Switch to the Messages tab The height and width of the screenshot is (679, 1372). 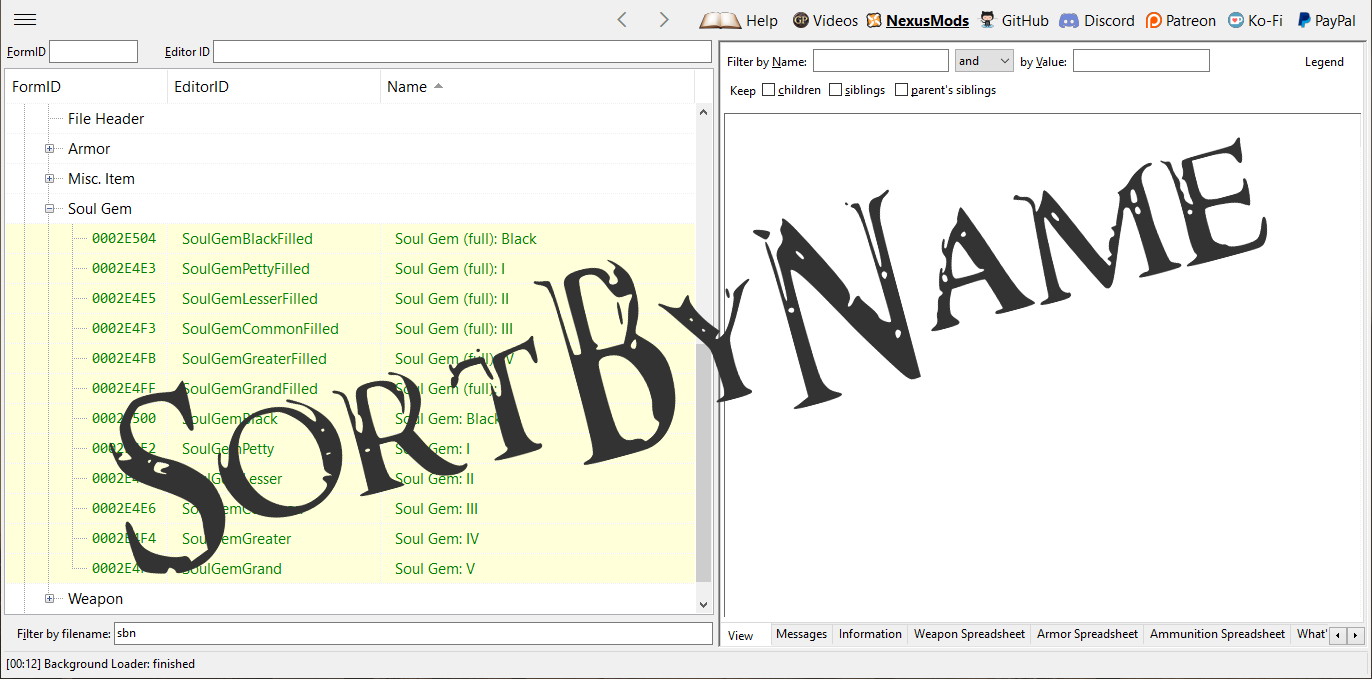tap(801, 634)
